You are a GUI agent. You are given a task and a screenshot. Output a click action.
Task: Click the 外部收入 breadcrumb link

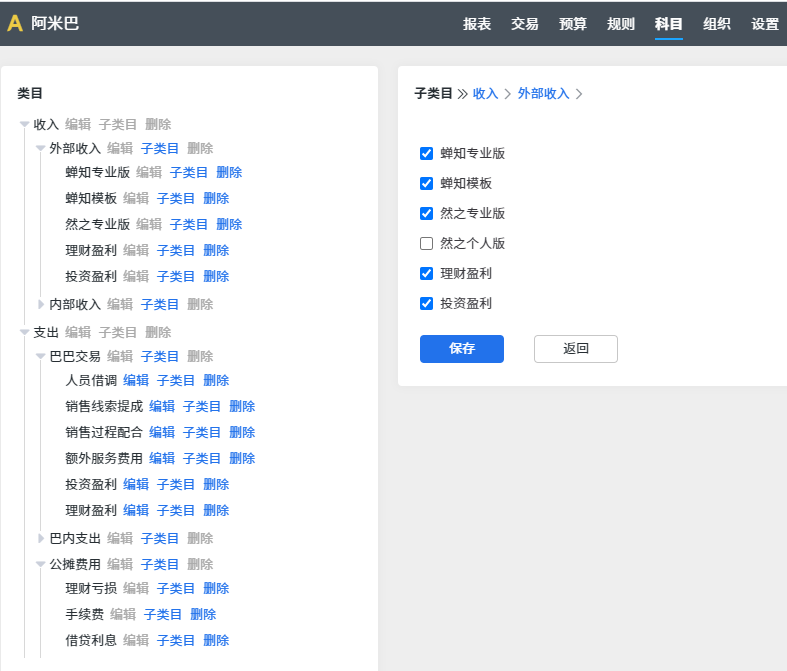pyautogui.click(x=544, y=93)
